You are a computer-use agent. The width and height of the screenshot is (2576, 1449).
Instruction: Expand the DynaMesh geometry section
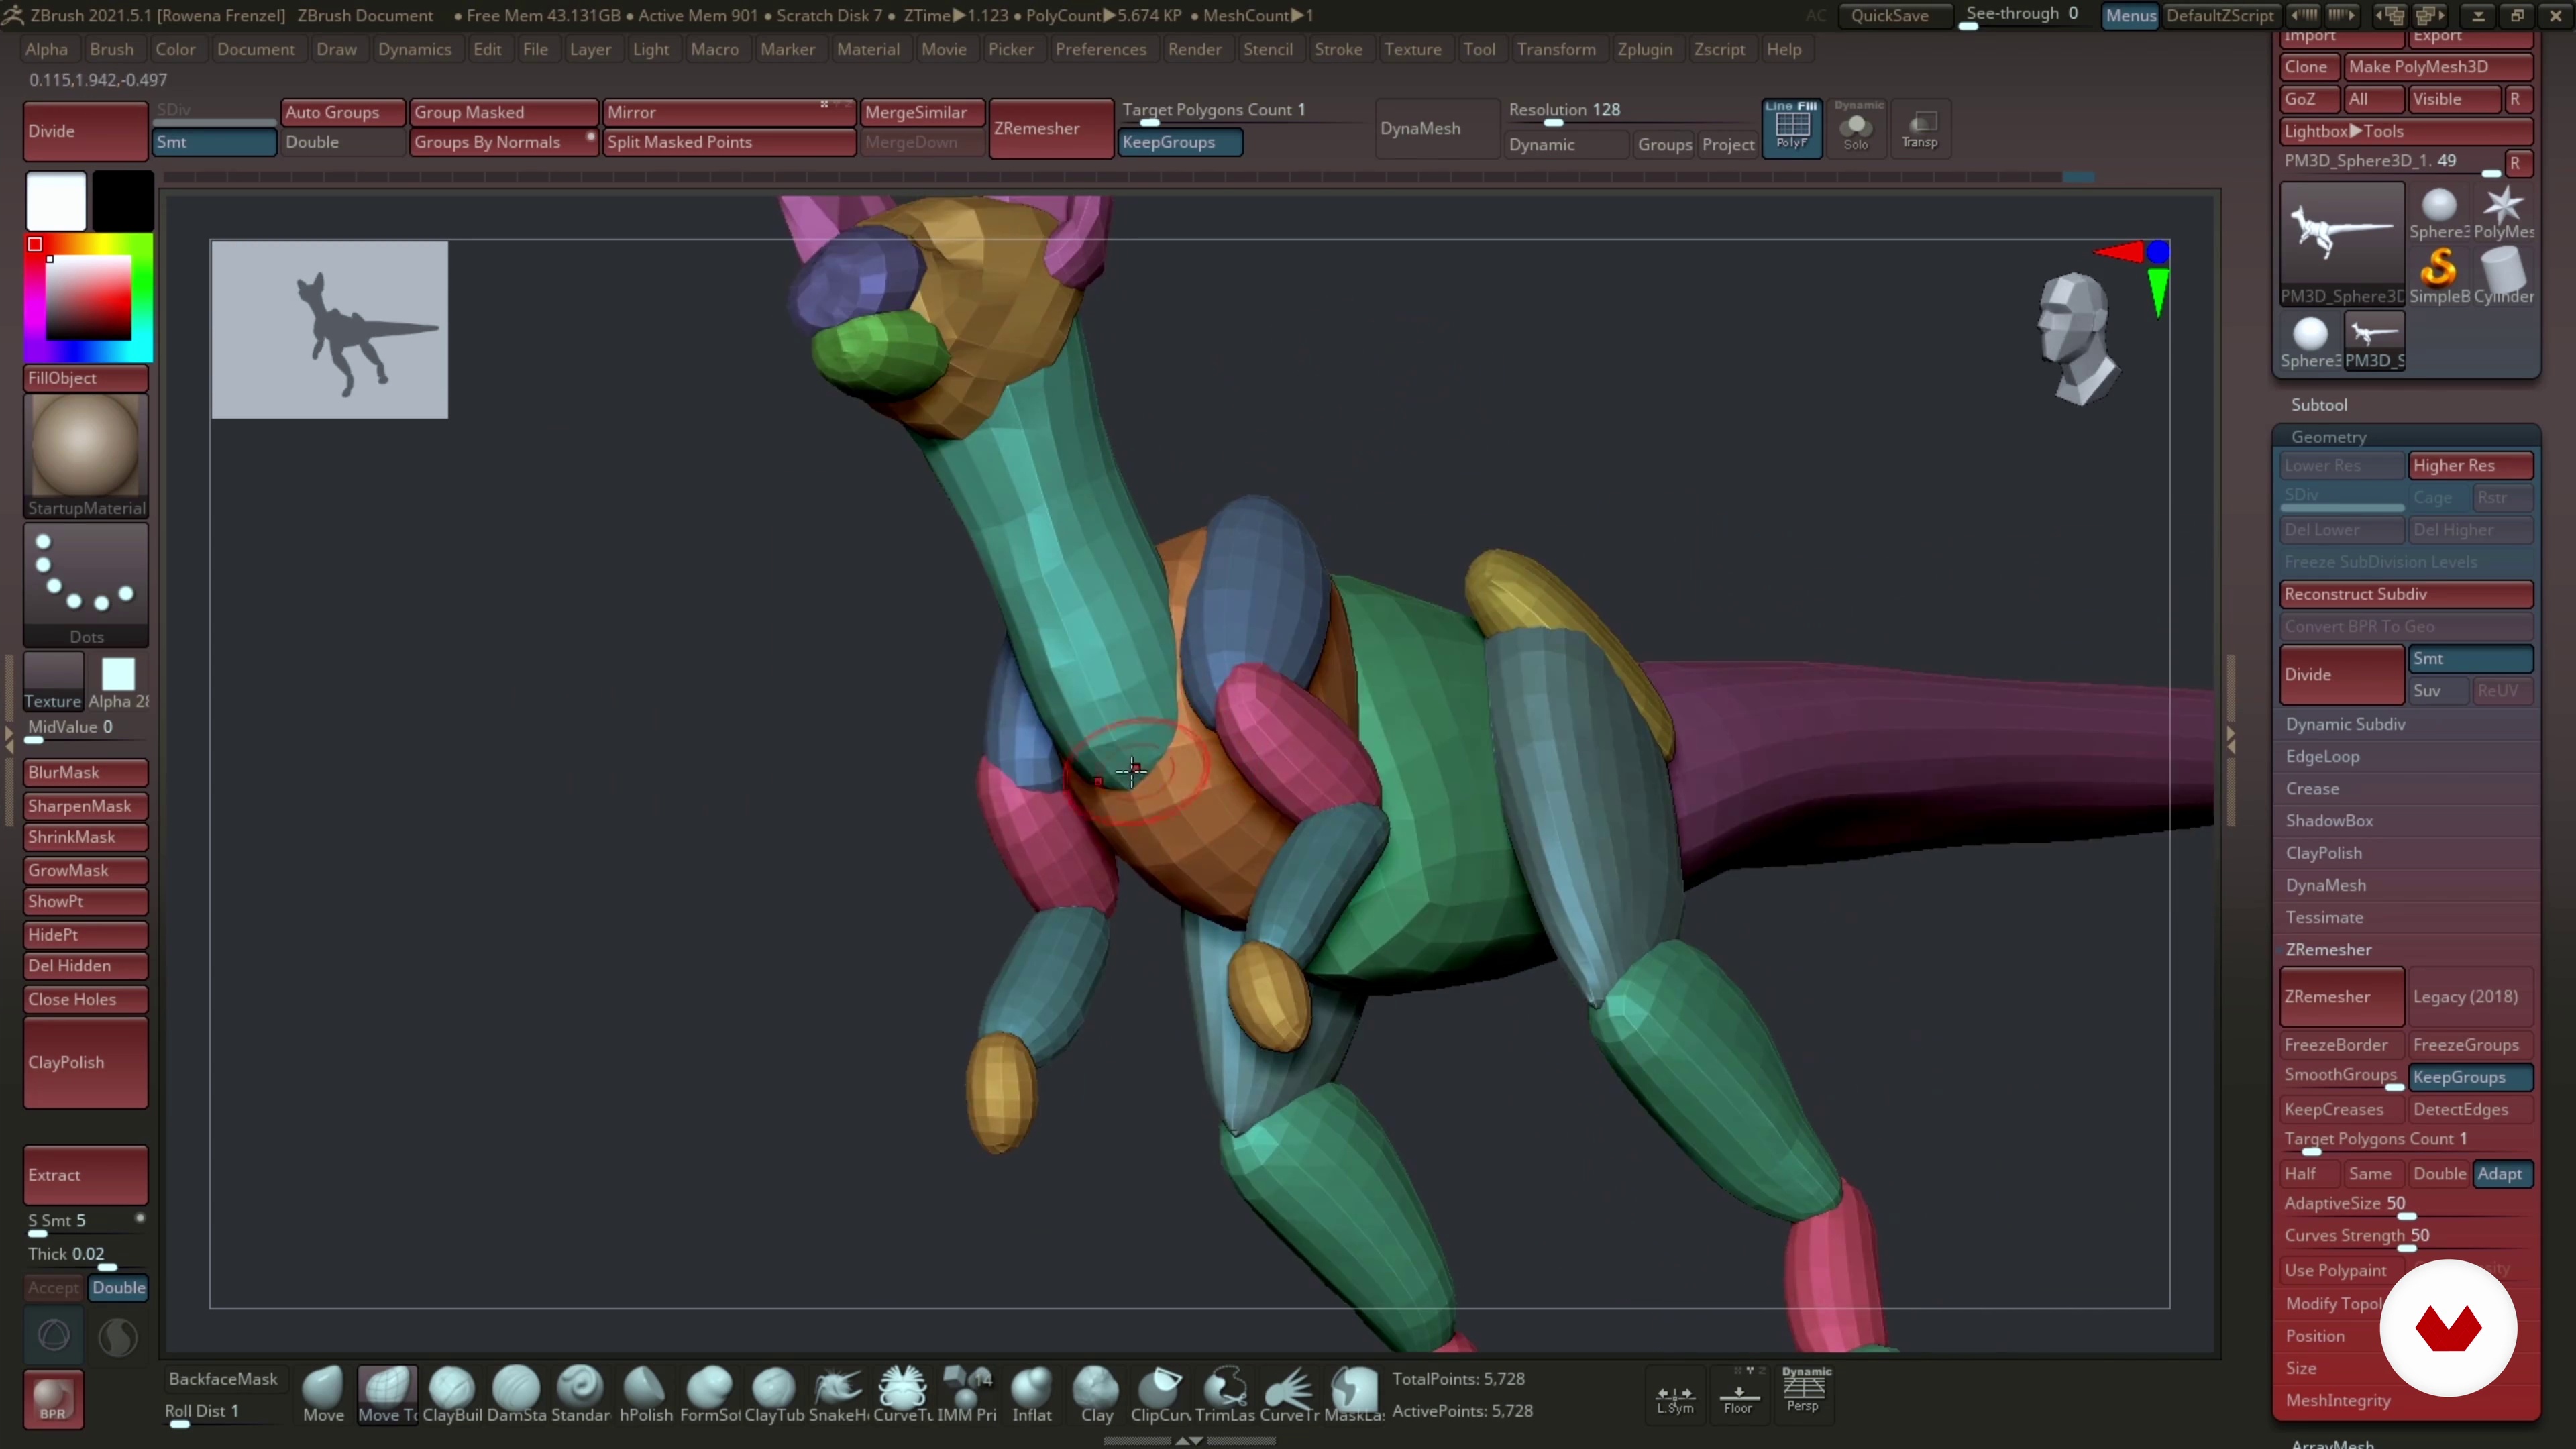[2325, 885]
